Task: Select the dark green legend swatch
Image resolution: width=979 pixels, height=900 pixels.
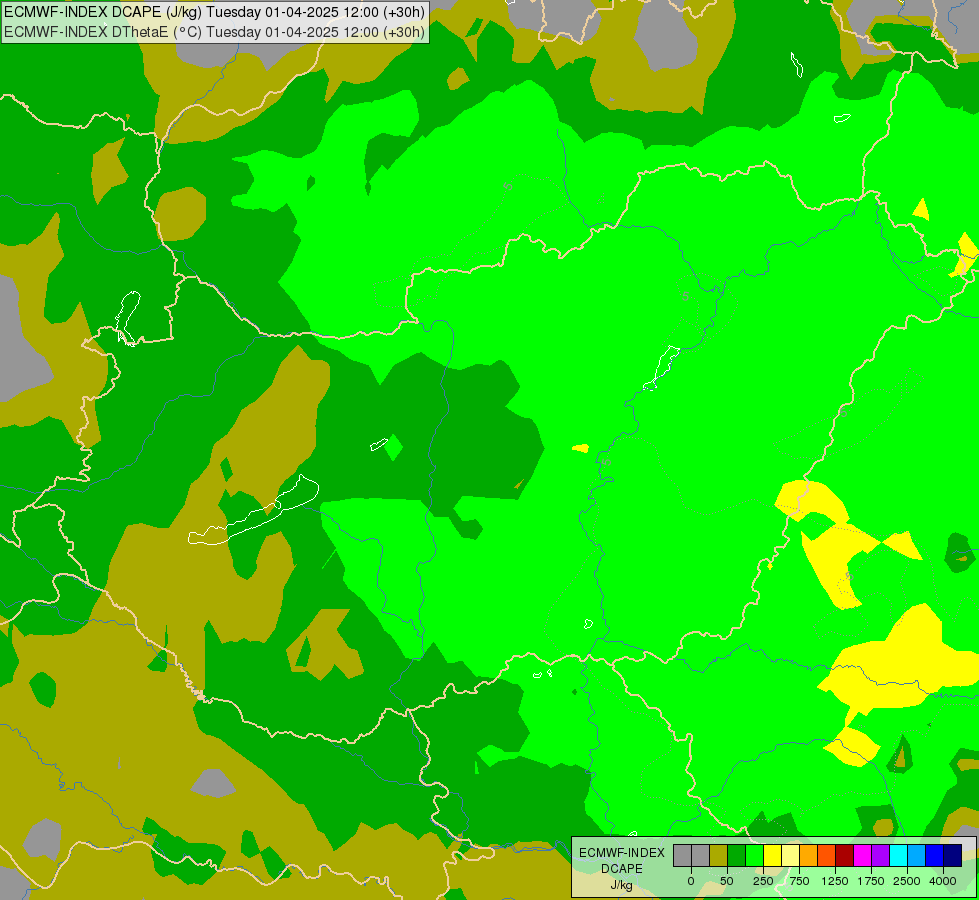Action: (737, 855)
